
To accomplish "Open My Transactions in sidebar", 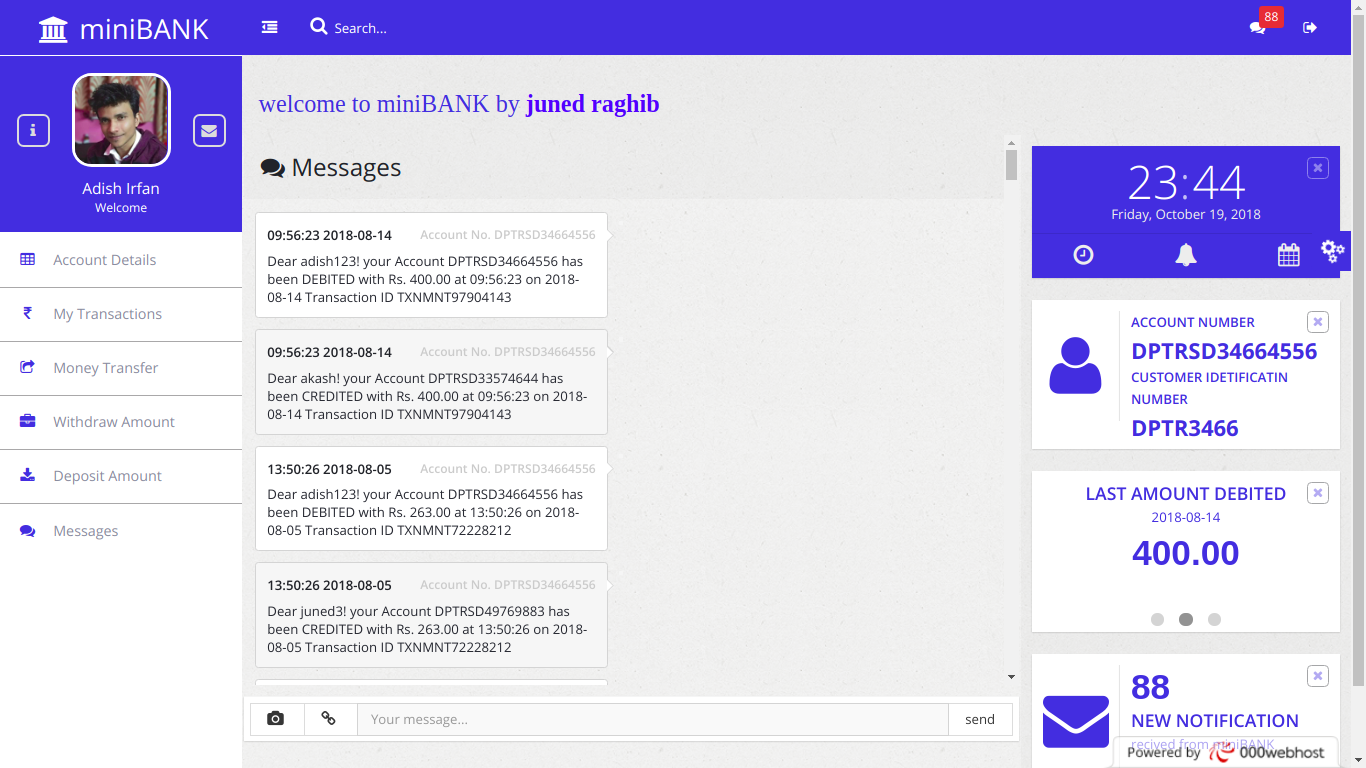I will pos(121,314).
